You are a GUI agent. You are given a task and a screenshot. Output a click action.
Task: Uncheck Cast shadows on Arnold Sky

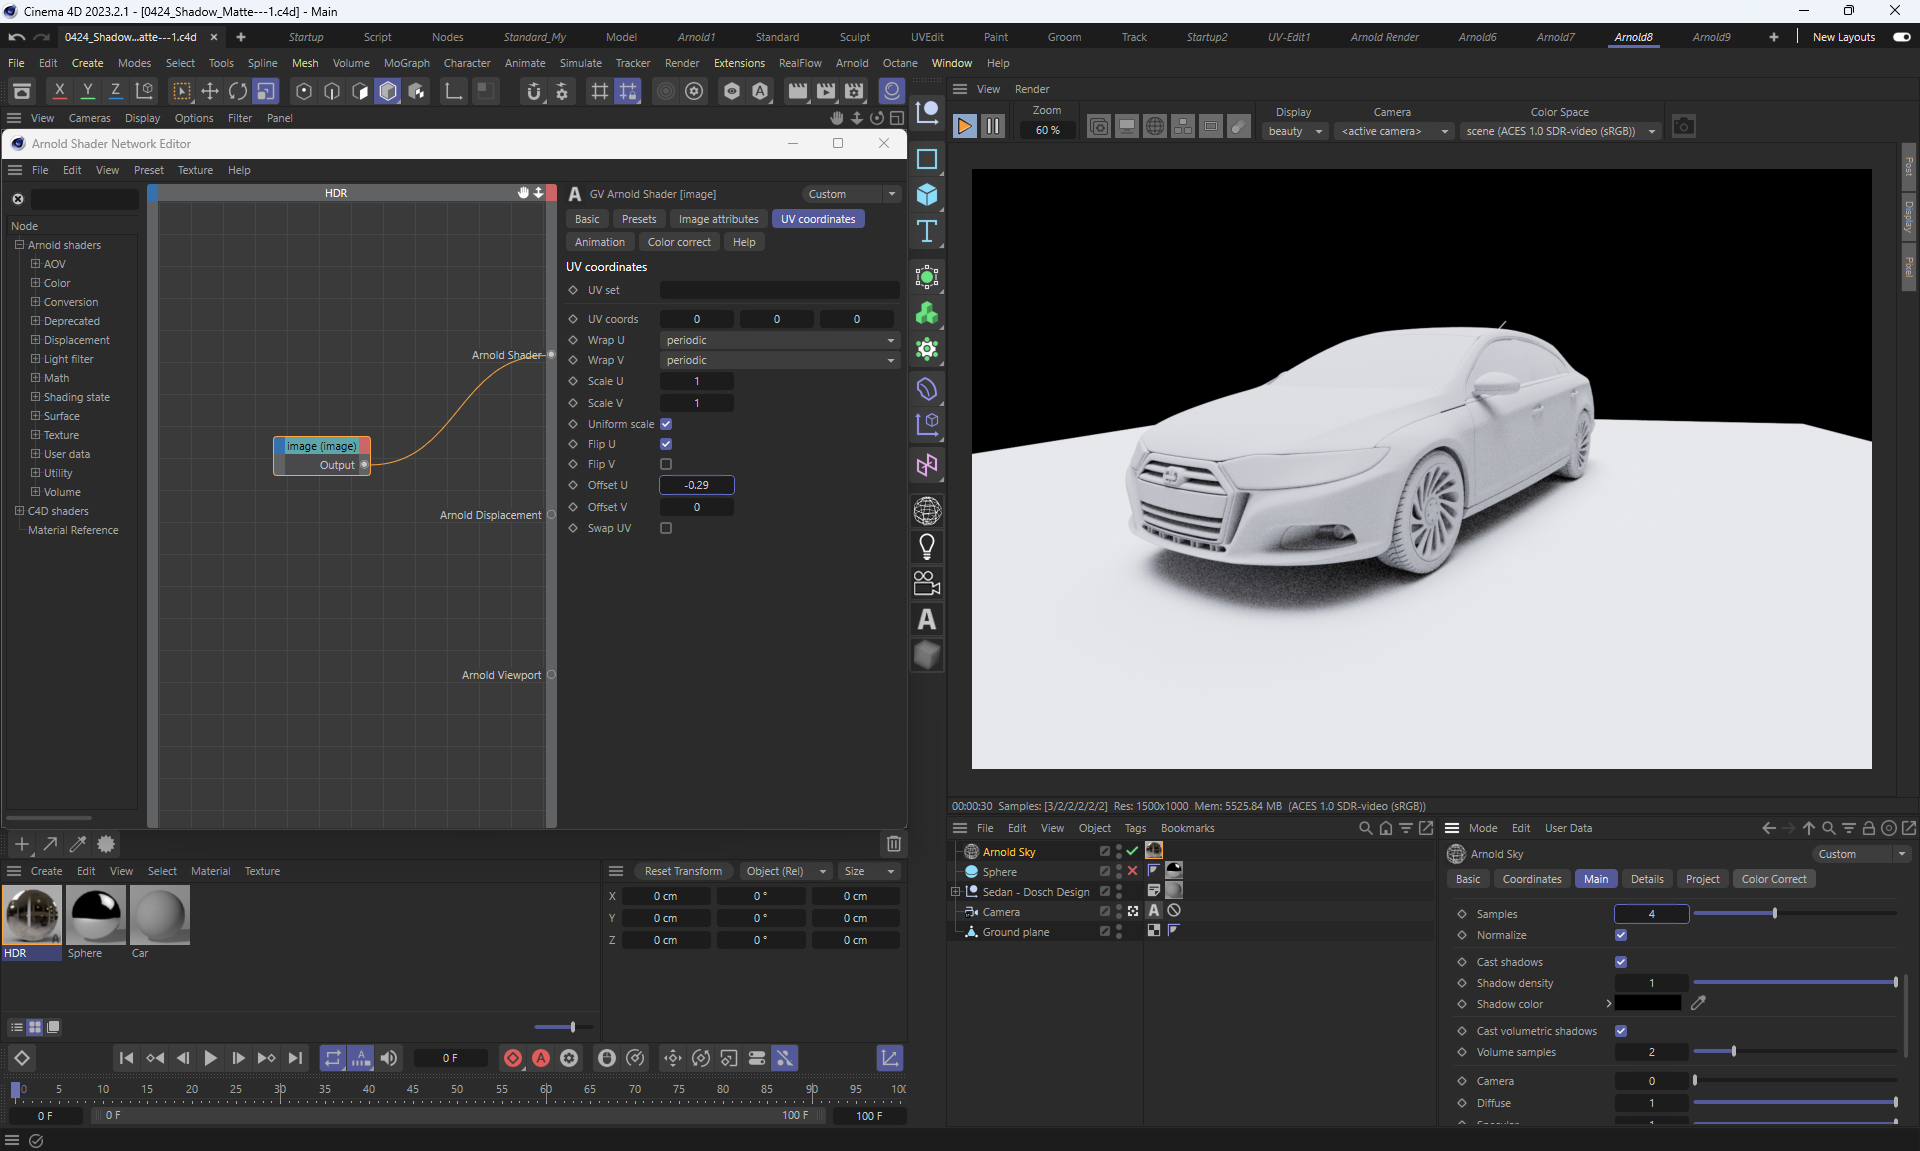(x=1621, y=962)
